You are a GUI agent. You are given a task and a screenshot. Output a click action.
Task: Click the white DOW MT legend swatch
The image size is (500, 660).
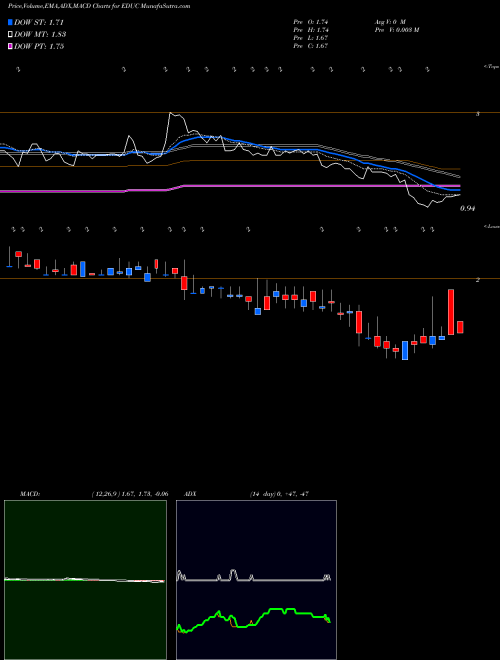[11, 34]
